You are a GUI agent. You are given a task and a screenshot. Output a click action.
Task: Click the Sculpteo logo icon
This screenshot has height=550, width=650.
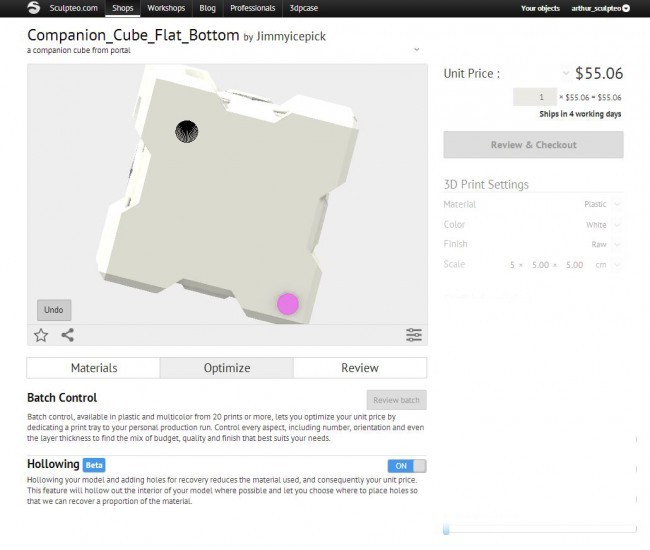[x=34, y=7]
